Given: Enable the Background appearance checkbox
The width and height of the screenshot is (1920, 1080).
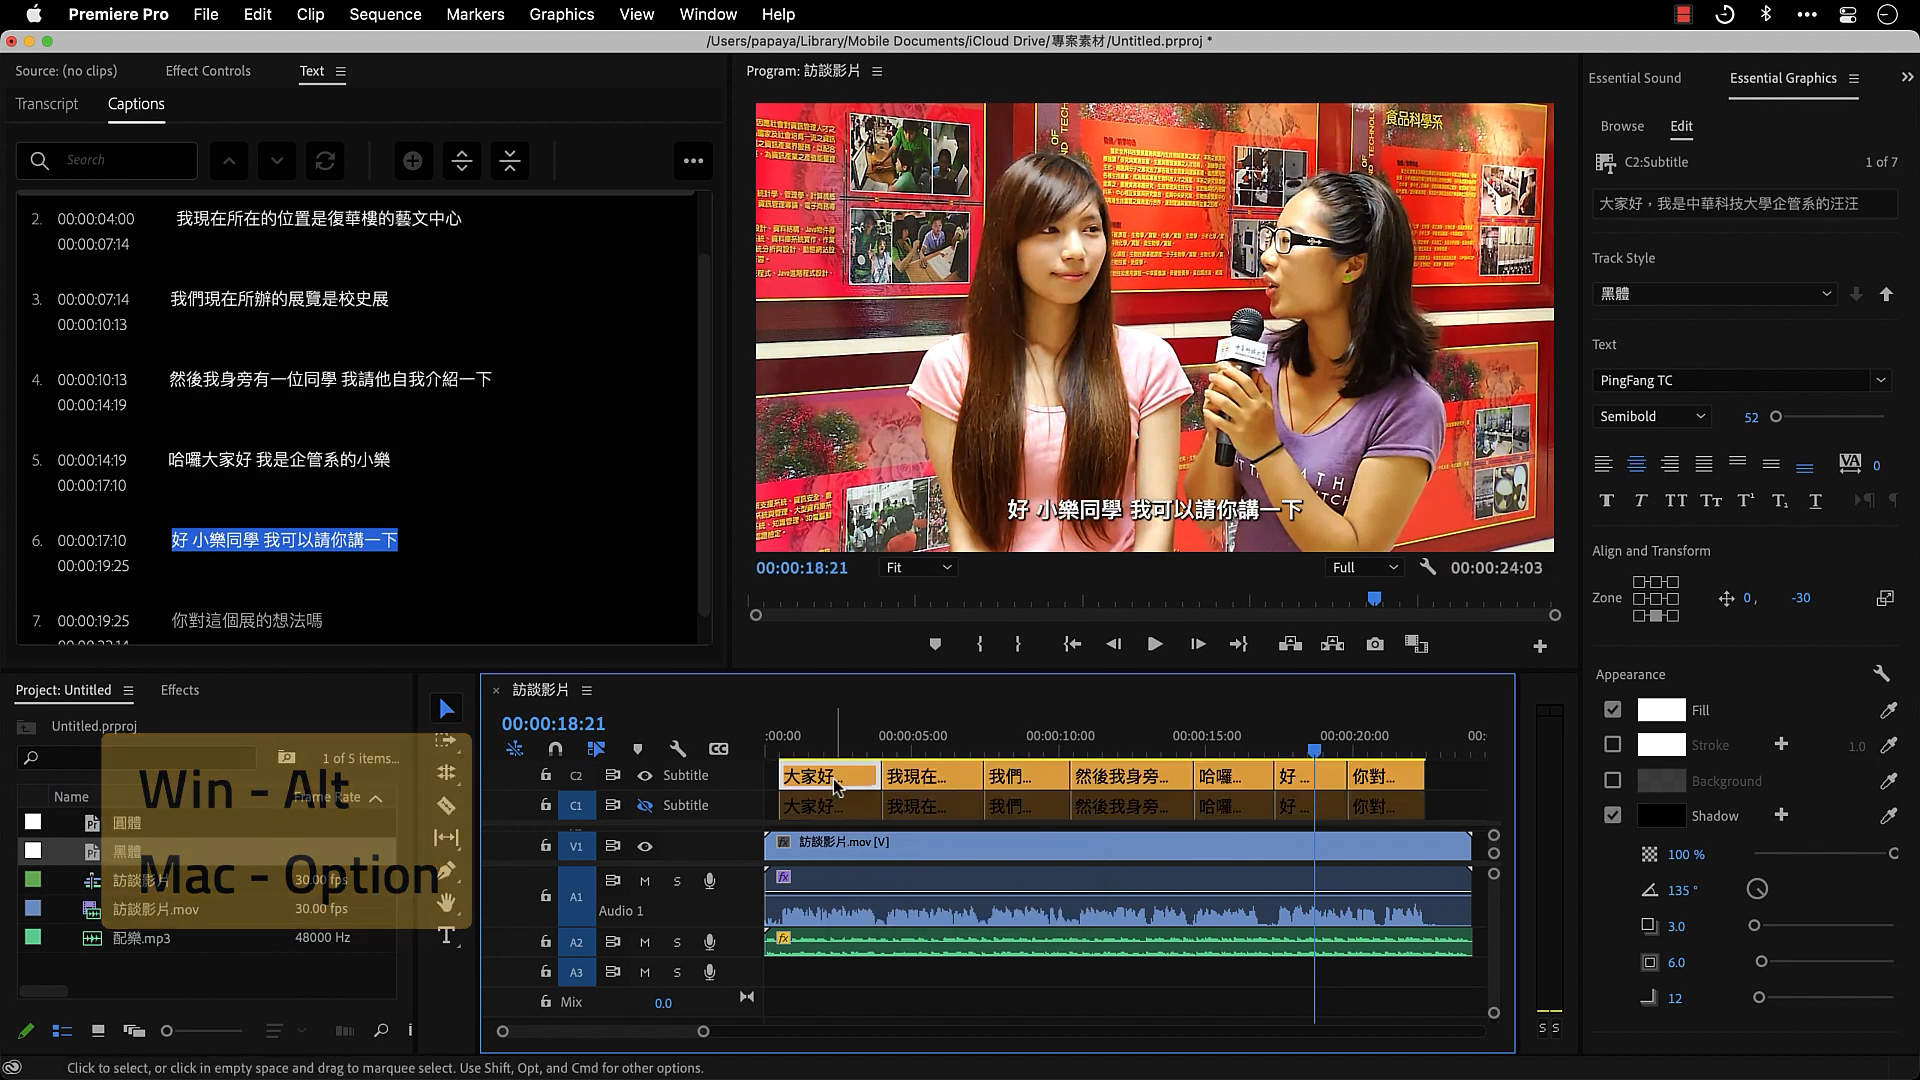Looking at the screenshot, I should (1612, 780).
